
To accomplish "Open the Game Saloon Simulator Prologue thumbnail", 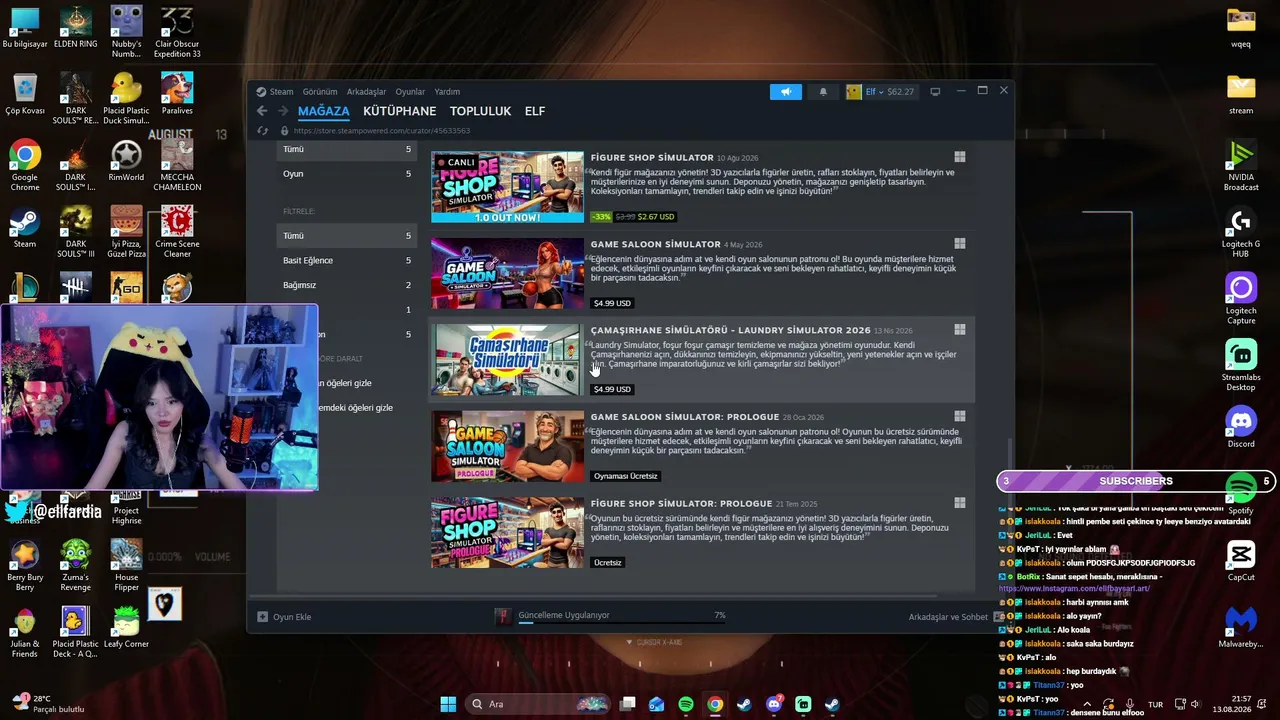I will [507, 446].
